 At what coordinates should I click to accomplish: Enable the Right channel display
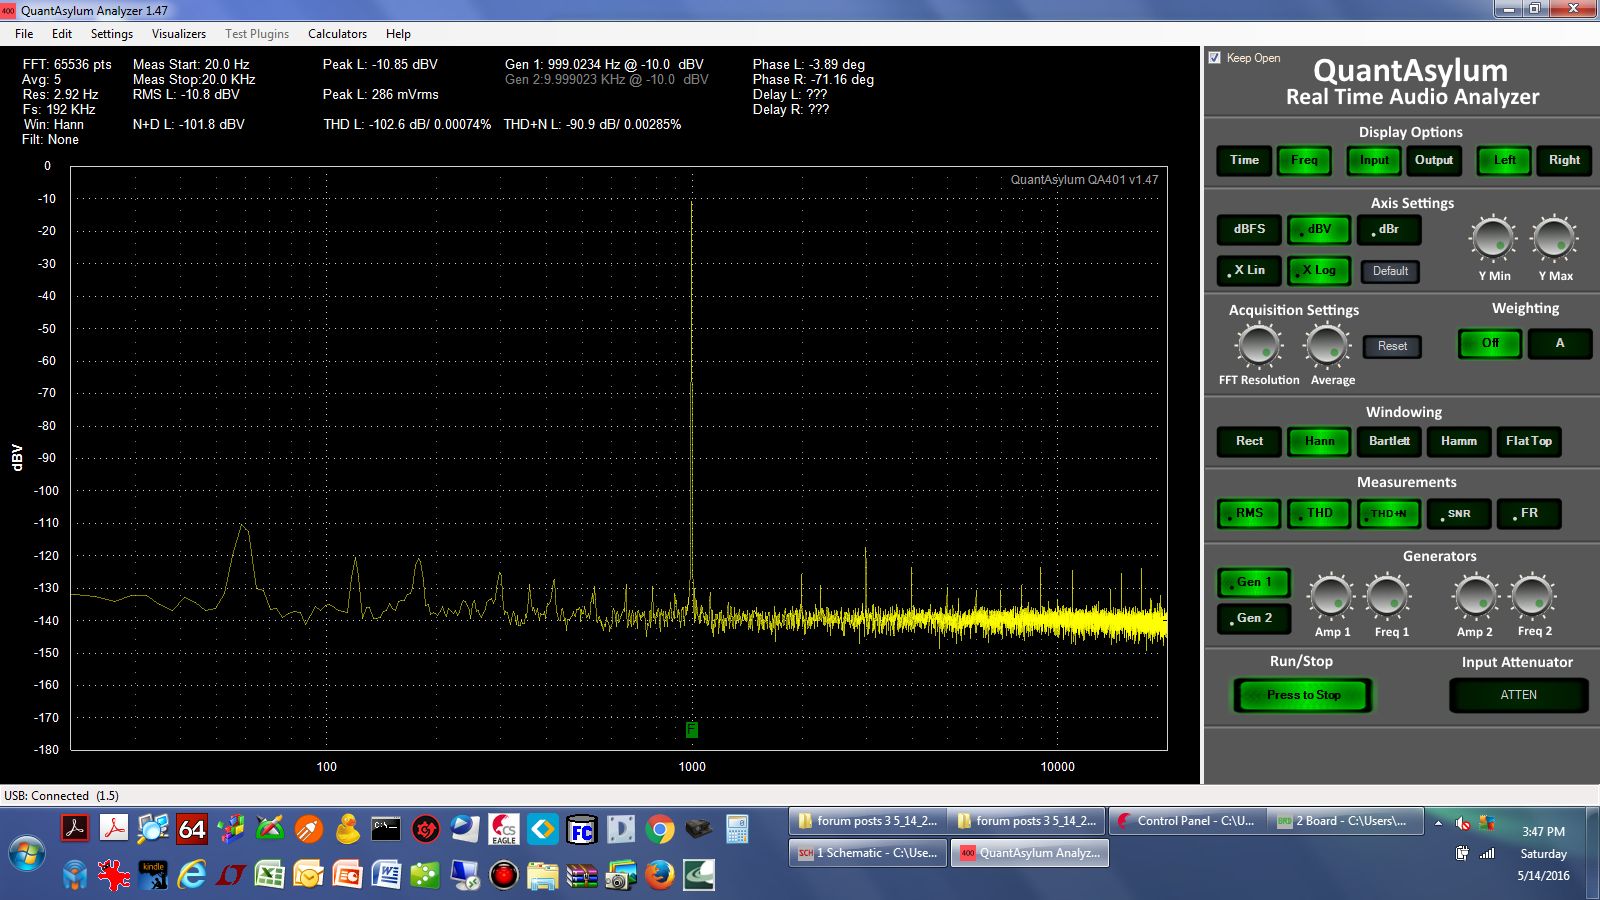[1564, 160]
